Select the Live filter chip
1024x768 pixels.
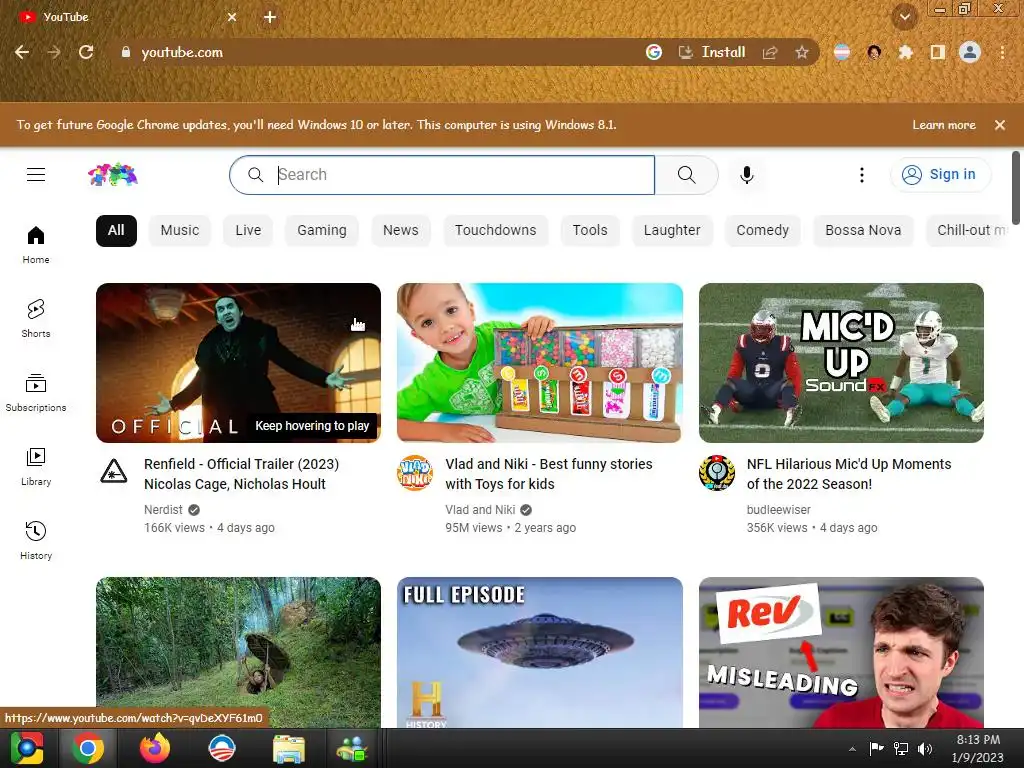coord(248,231)
